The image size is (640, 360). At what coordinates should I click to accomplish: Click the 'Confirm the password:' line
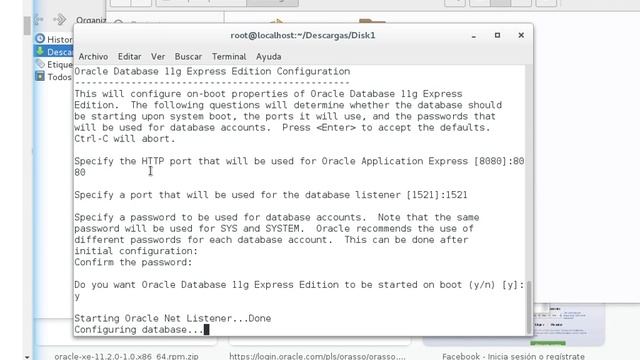(x=133, y=262)
